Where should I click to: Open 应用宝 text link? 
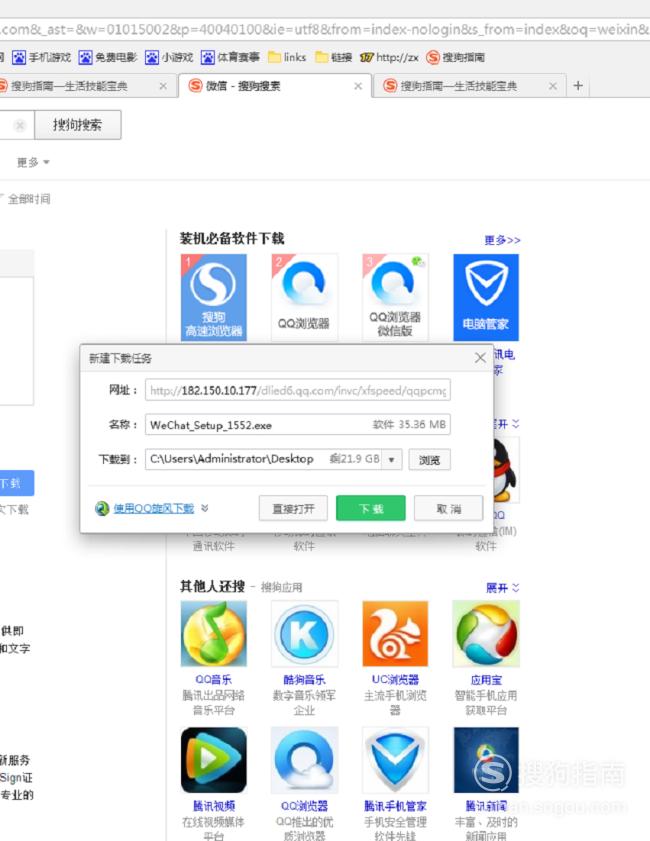(x=486, y=680)
